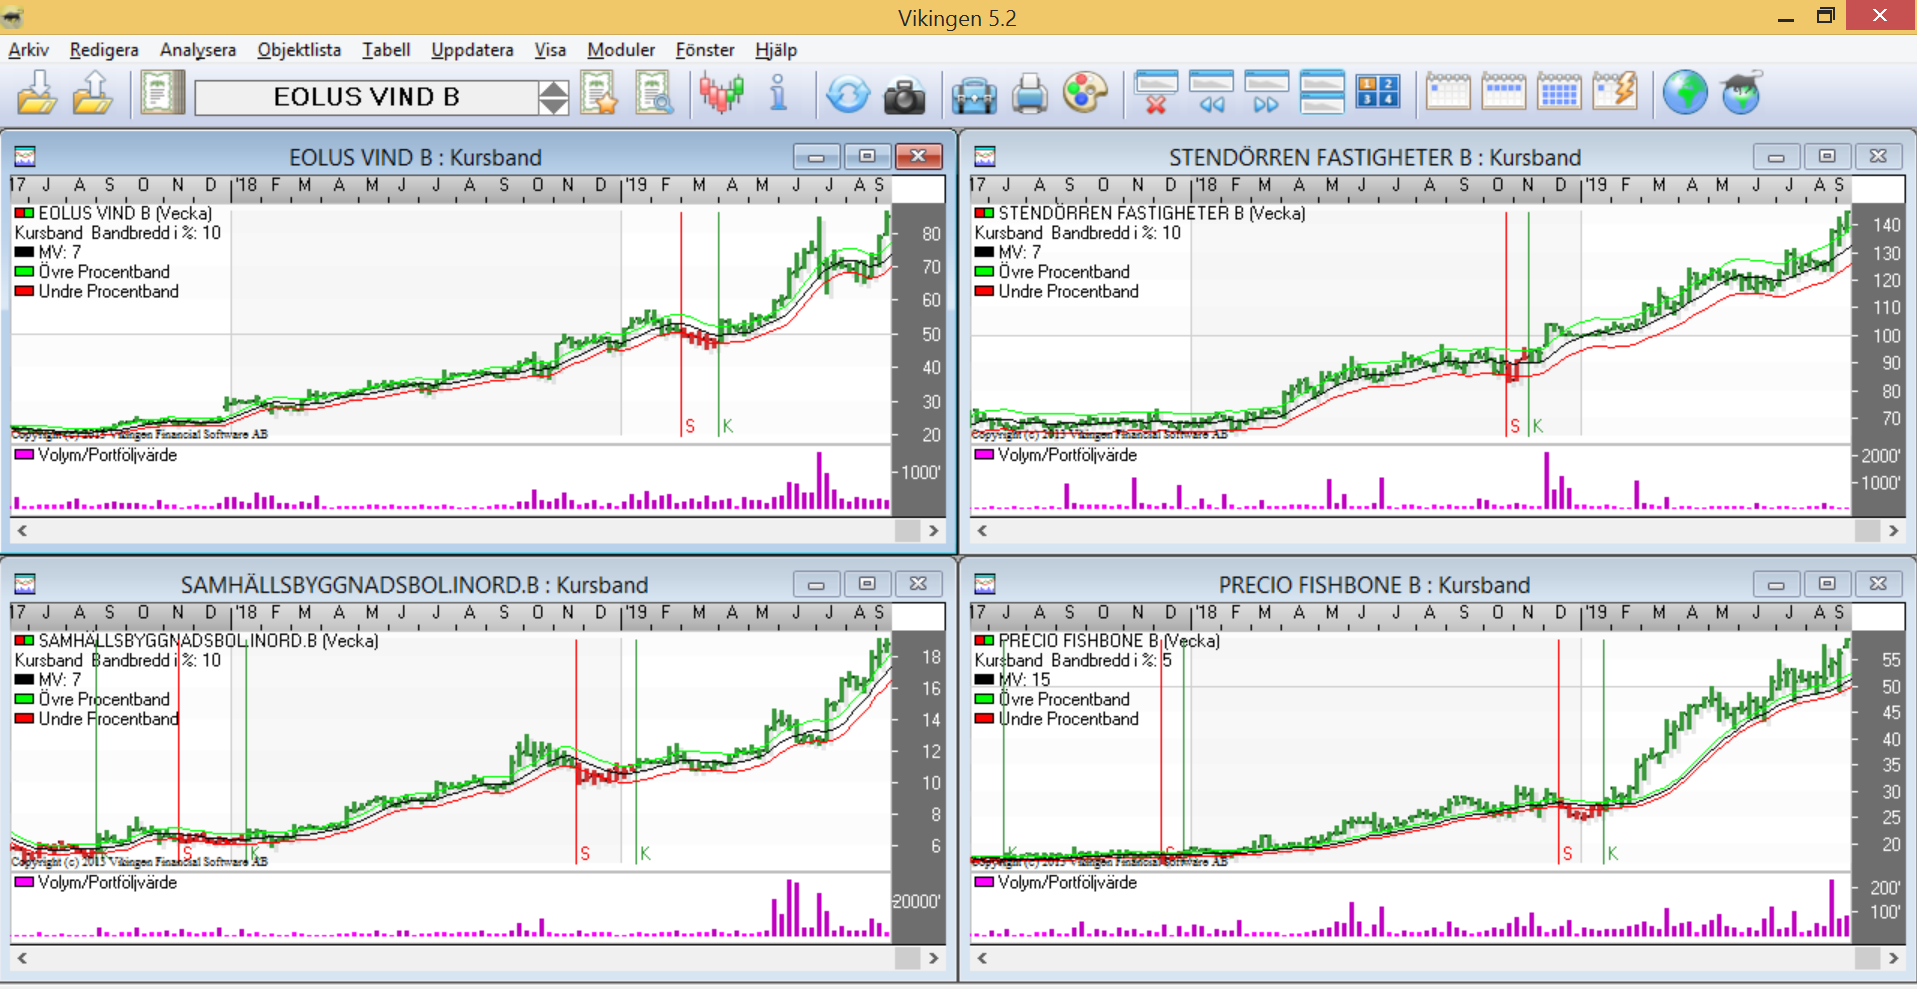
Task: Click magenta Volym/Portföljvärde swatch in PRECIO chart
Action: click(x=984, y=882)
